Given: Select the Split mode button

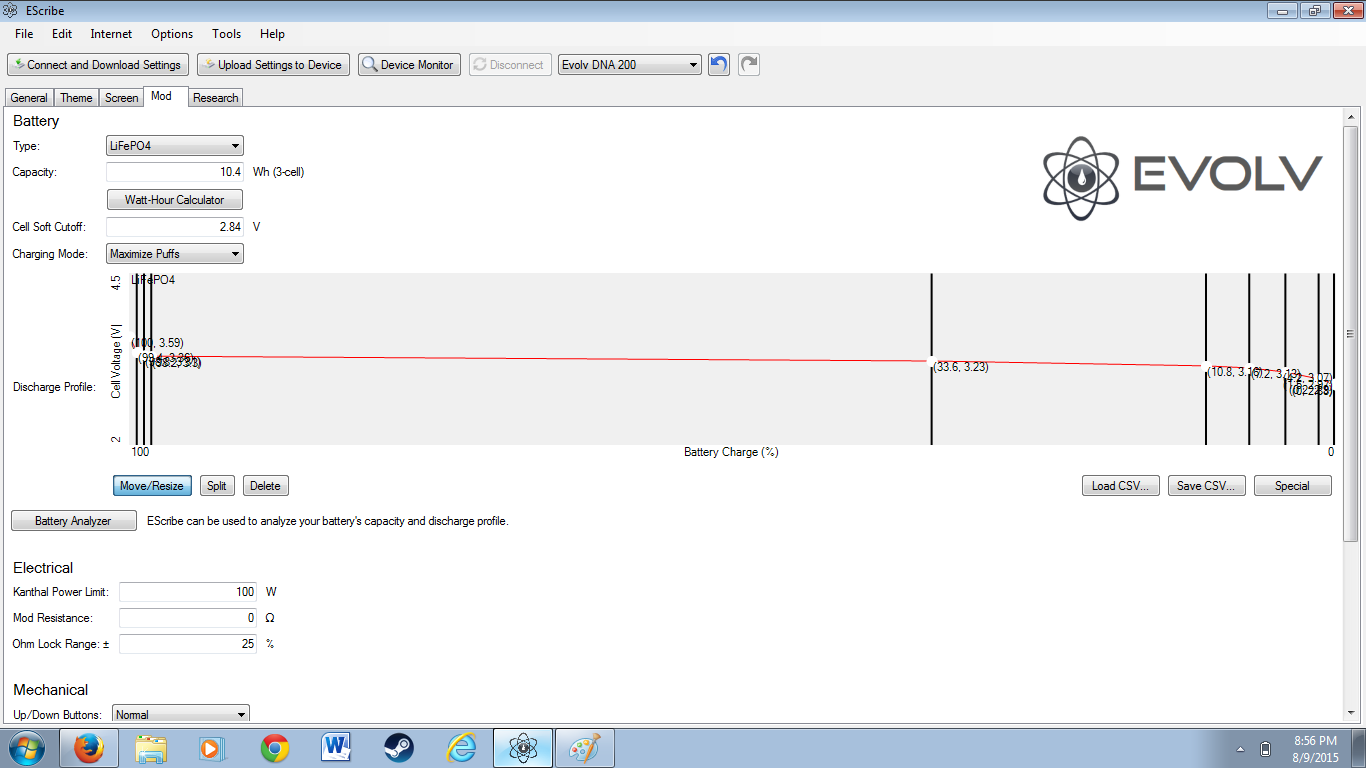Looking at the screenshot, I should pyautogui.click(x=216, y=486).
